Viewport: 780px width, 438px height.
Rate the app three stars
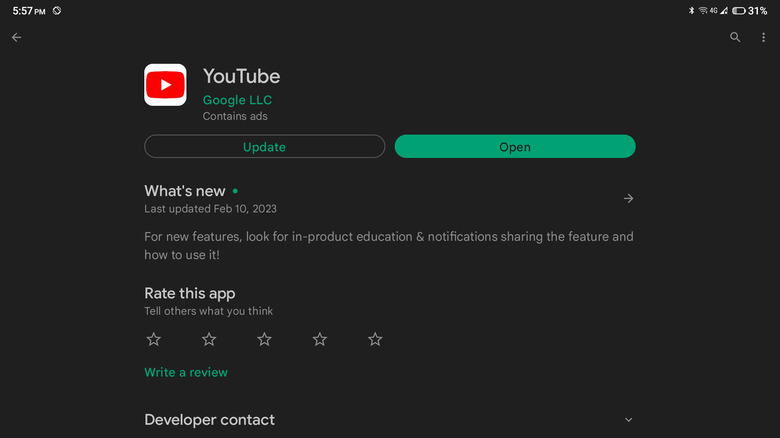click(x=264, y=339)
